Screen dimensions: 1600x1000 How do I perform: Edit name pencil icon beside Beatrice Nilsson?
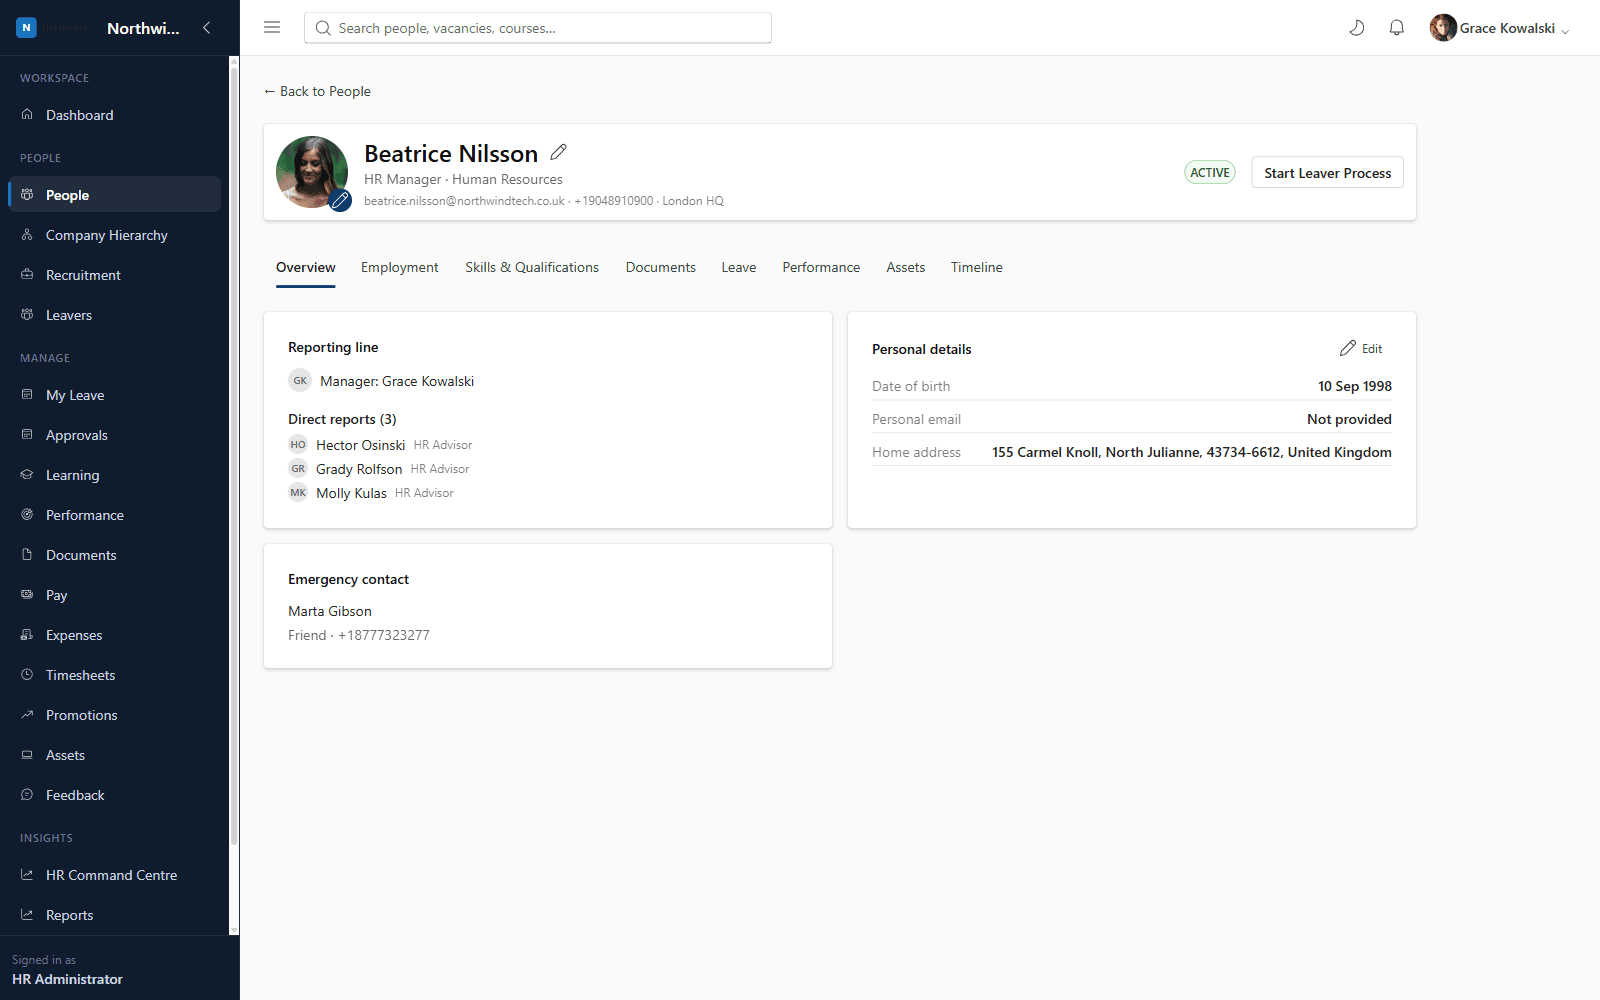point(559,152)
